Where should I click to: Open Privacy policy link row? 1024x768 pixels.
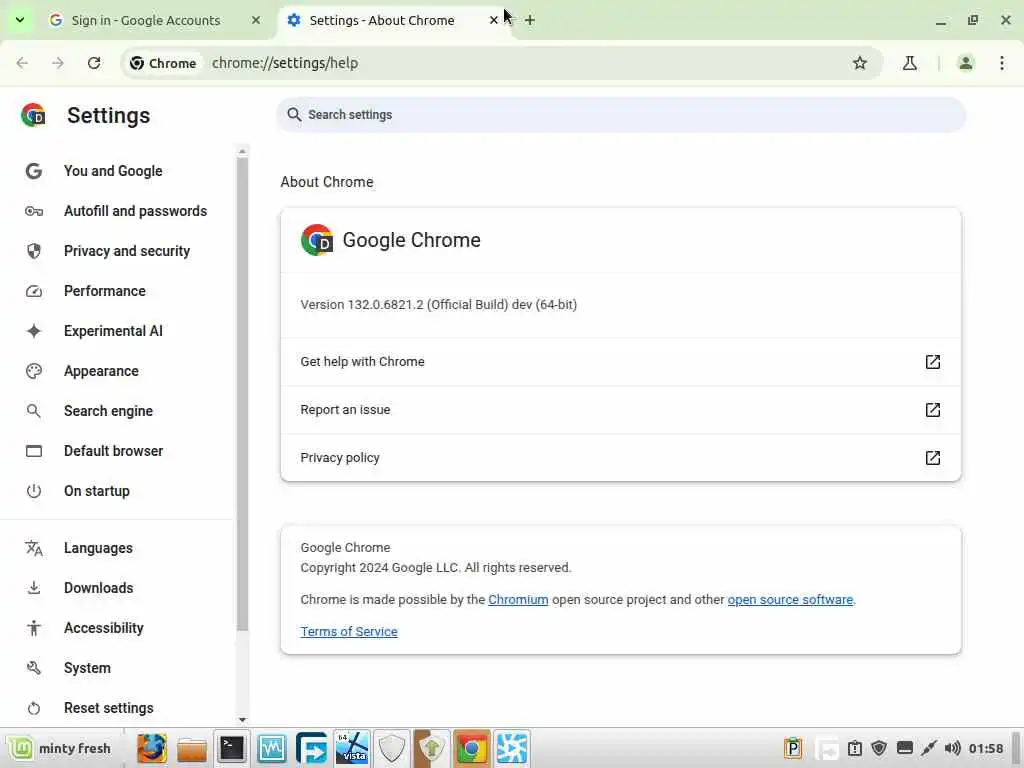pyautogui.click(x=620, y=458)
